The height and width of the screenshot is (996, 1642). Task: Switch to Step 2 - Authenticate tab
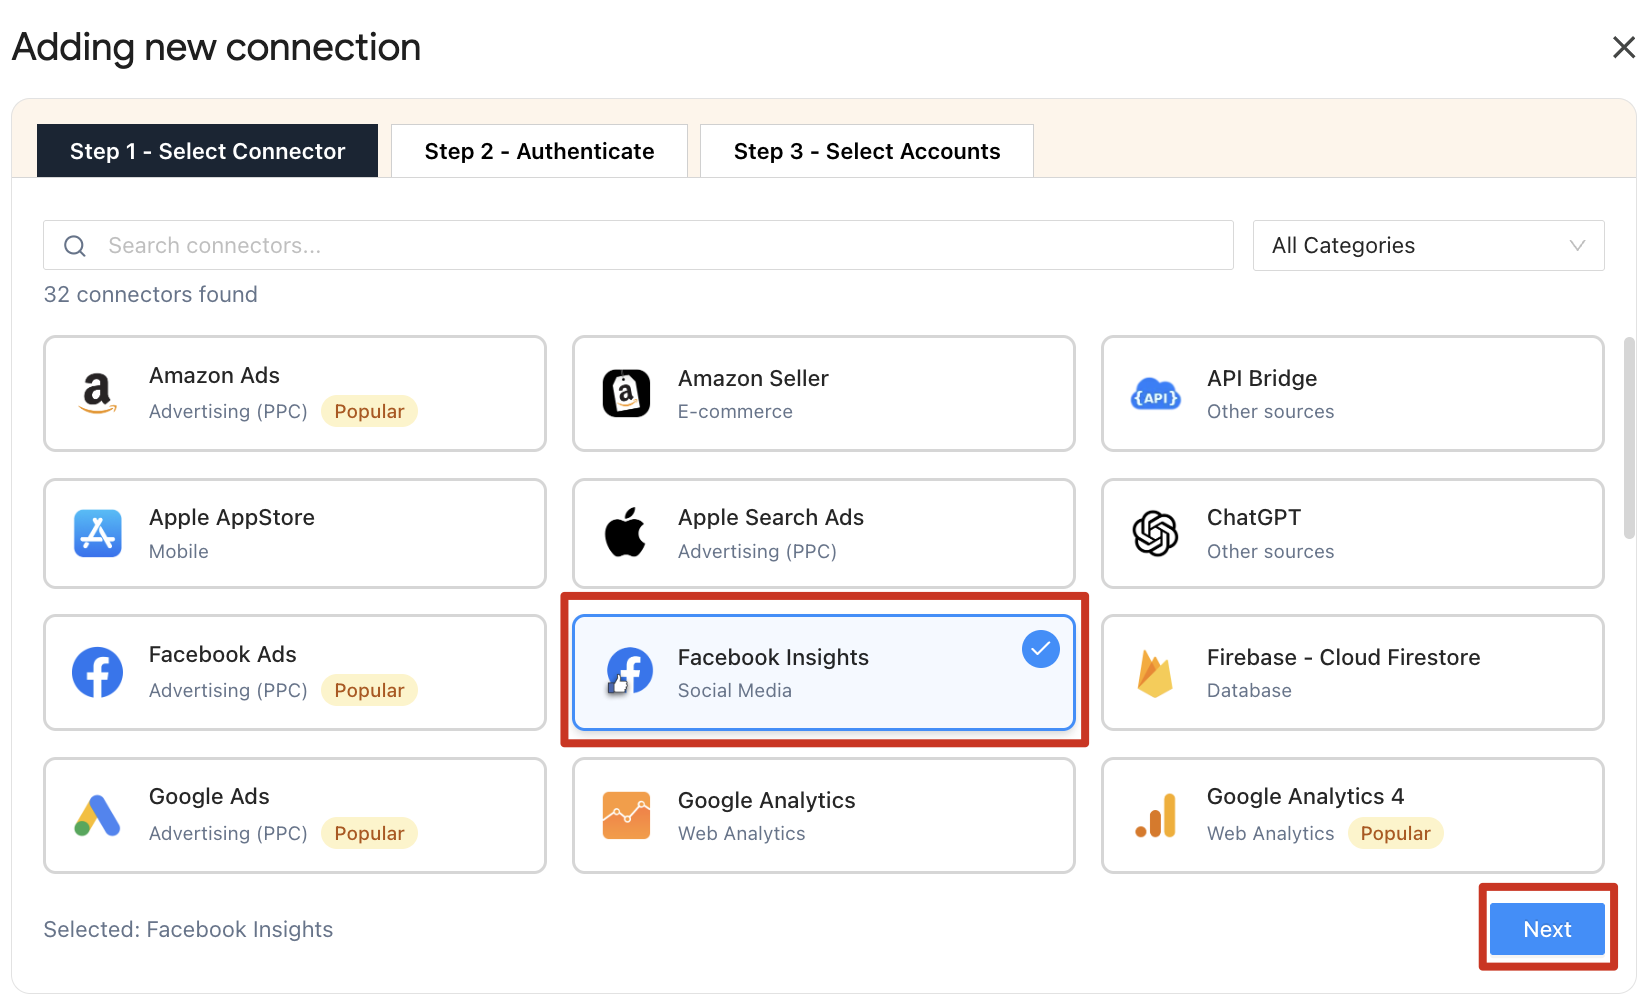point(539,151)
